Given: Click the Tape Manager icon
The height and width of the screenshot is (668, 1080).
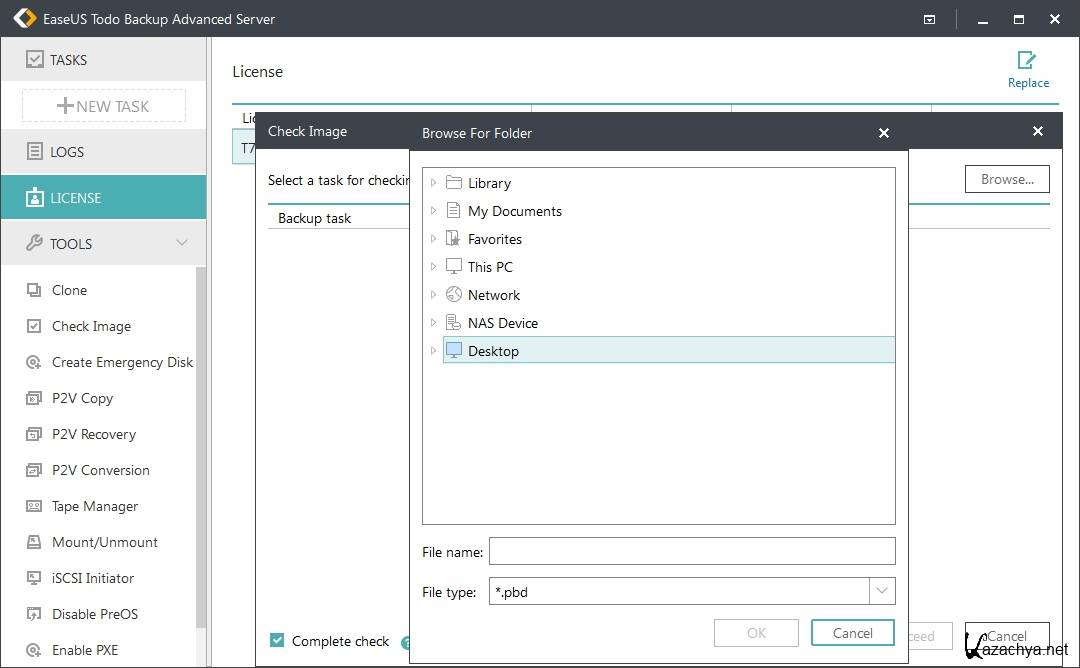Looking at the screenshot, I should tap(34, 506).
